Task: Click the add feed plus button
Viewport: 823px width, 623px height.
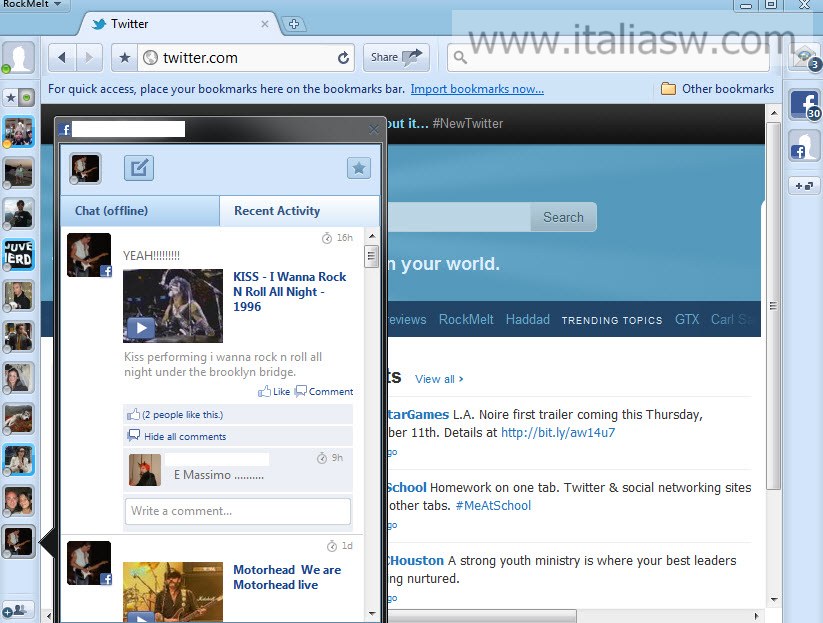Action: [x=804, y=186]
